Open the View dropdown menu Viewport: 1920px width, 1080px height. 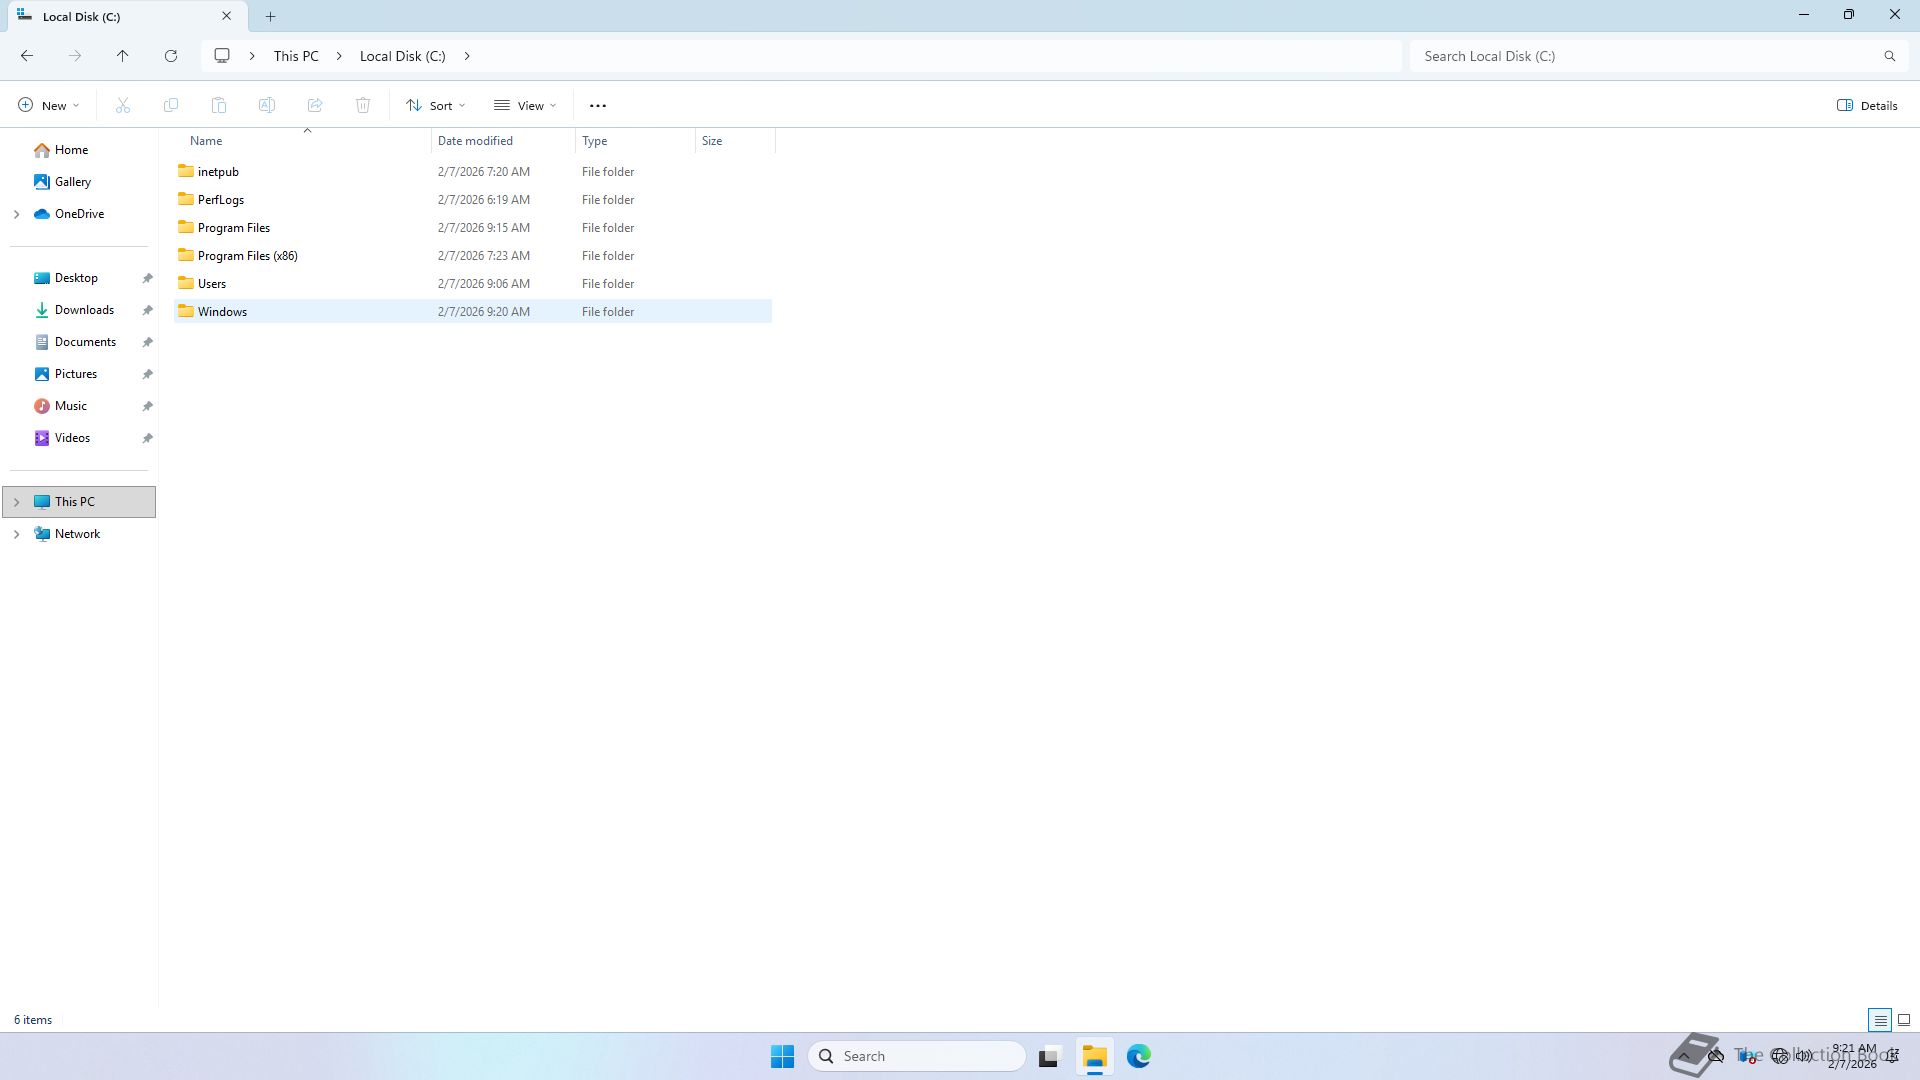[x=525, y=105]
